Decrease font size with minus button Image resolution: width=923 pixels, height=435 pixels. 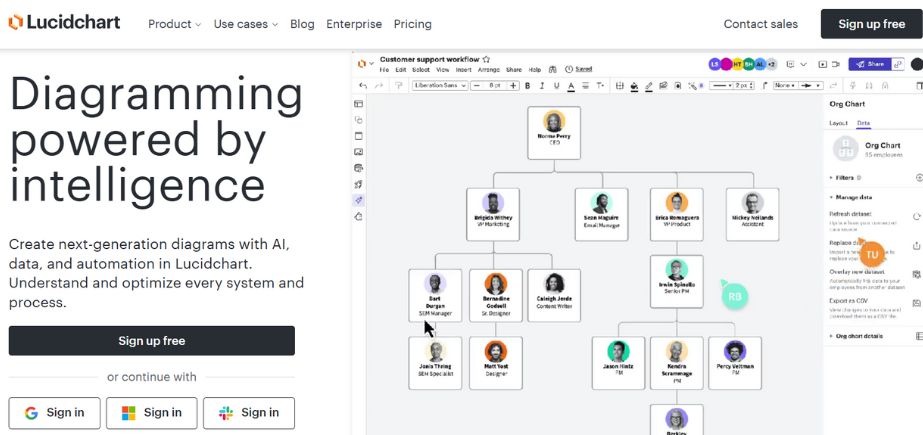pos(477,86)
